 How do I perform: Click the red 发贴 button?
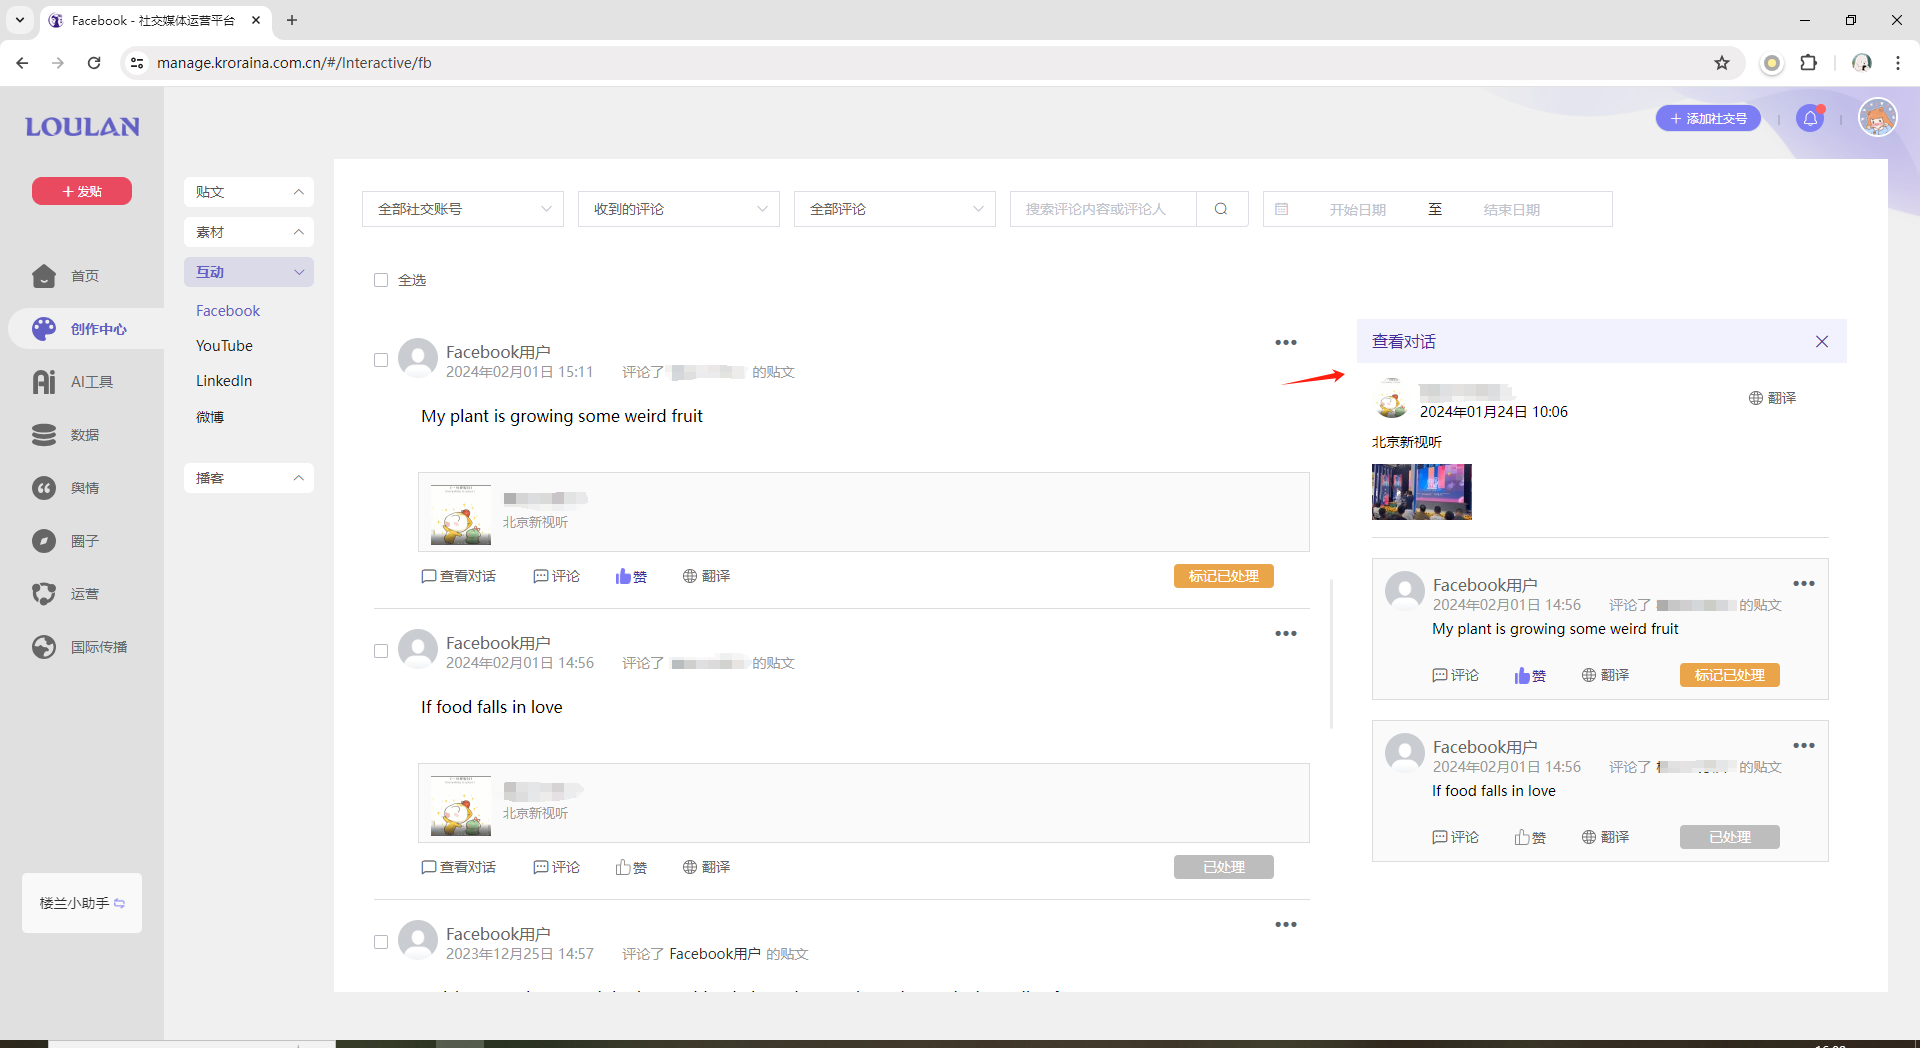point(82,191)
